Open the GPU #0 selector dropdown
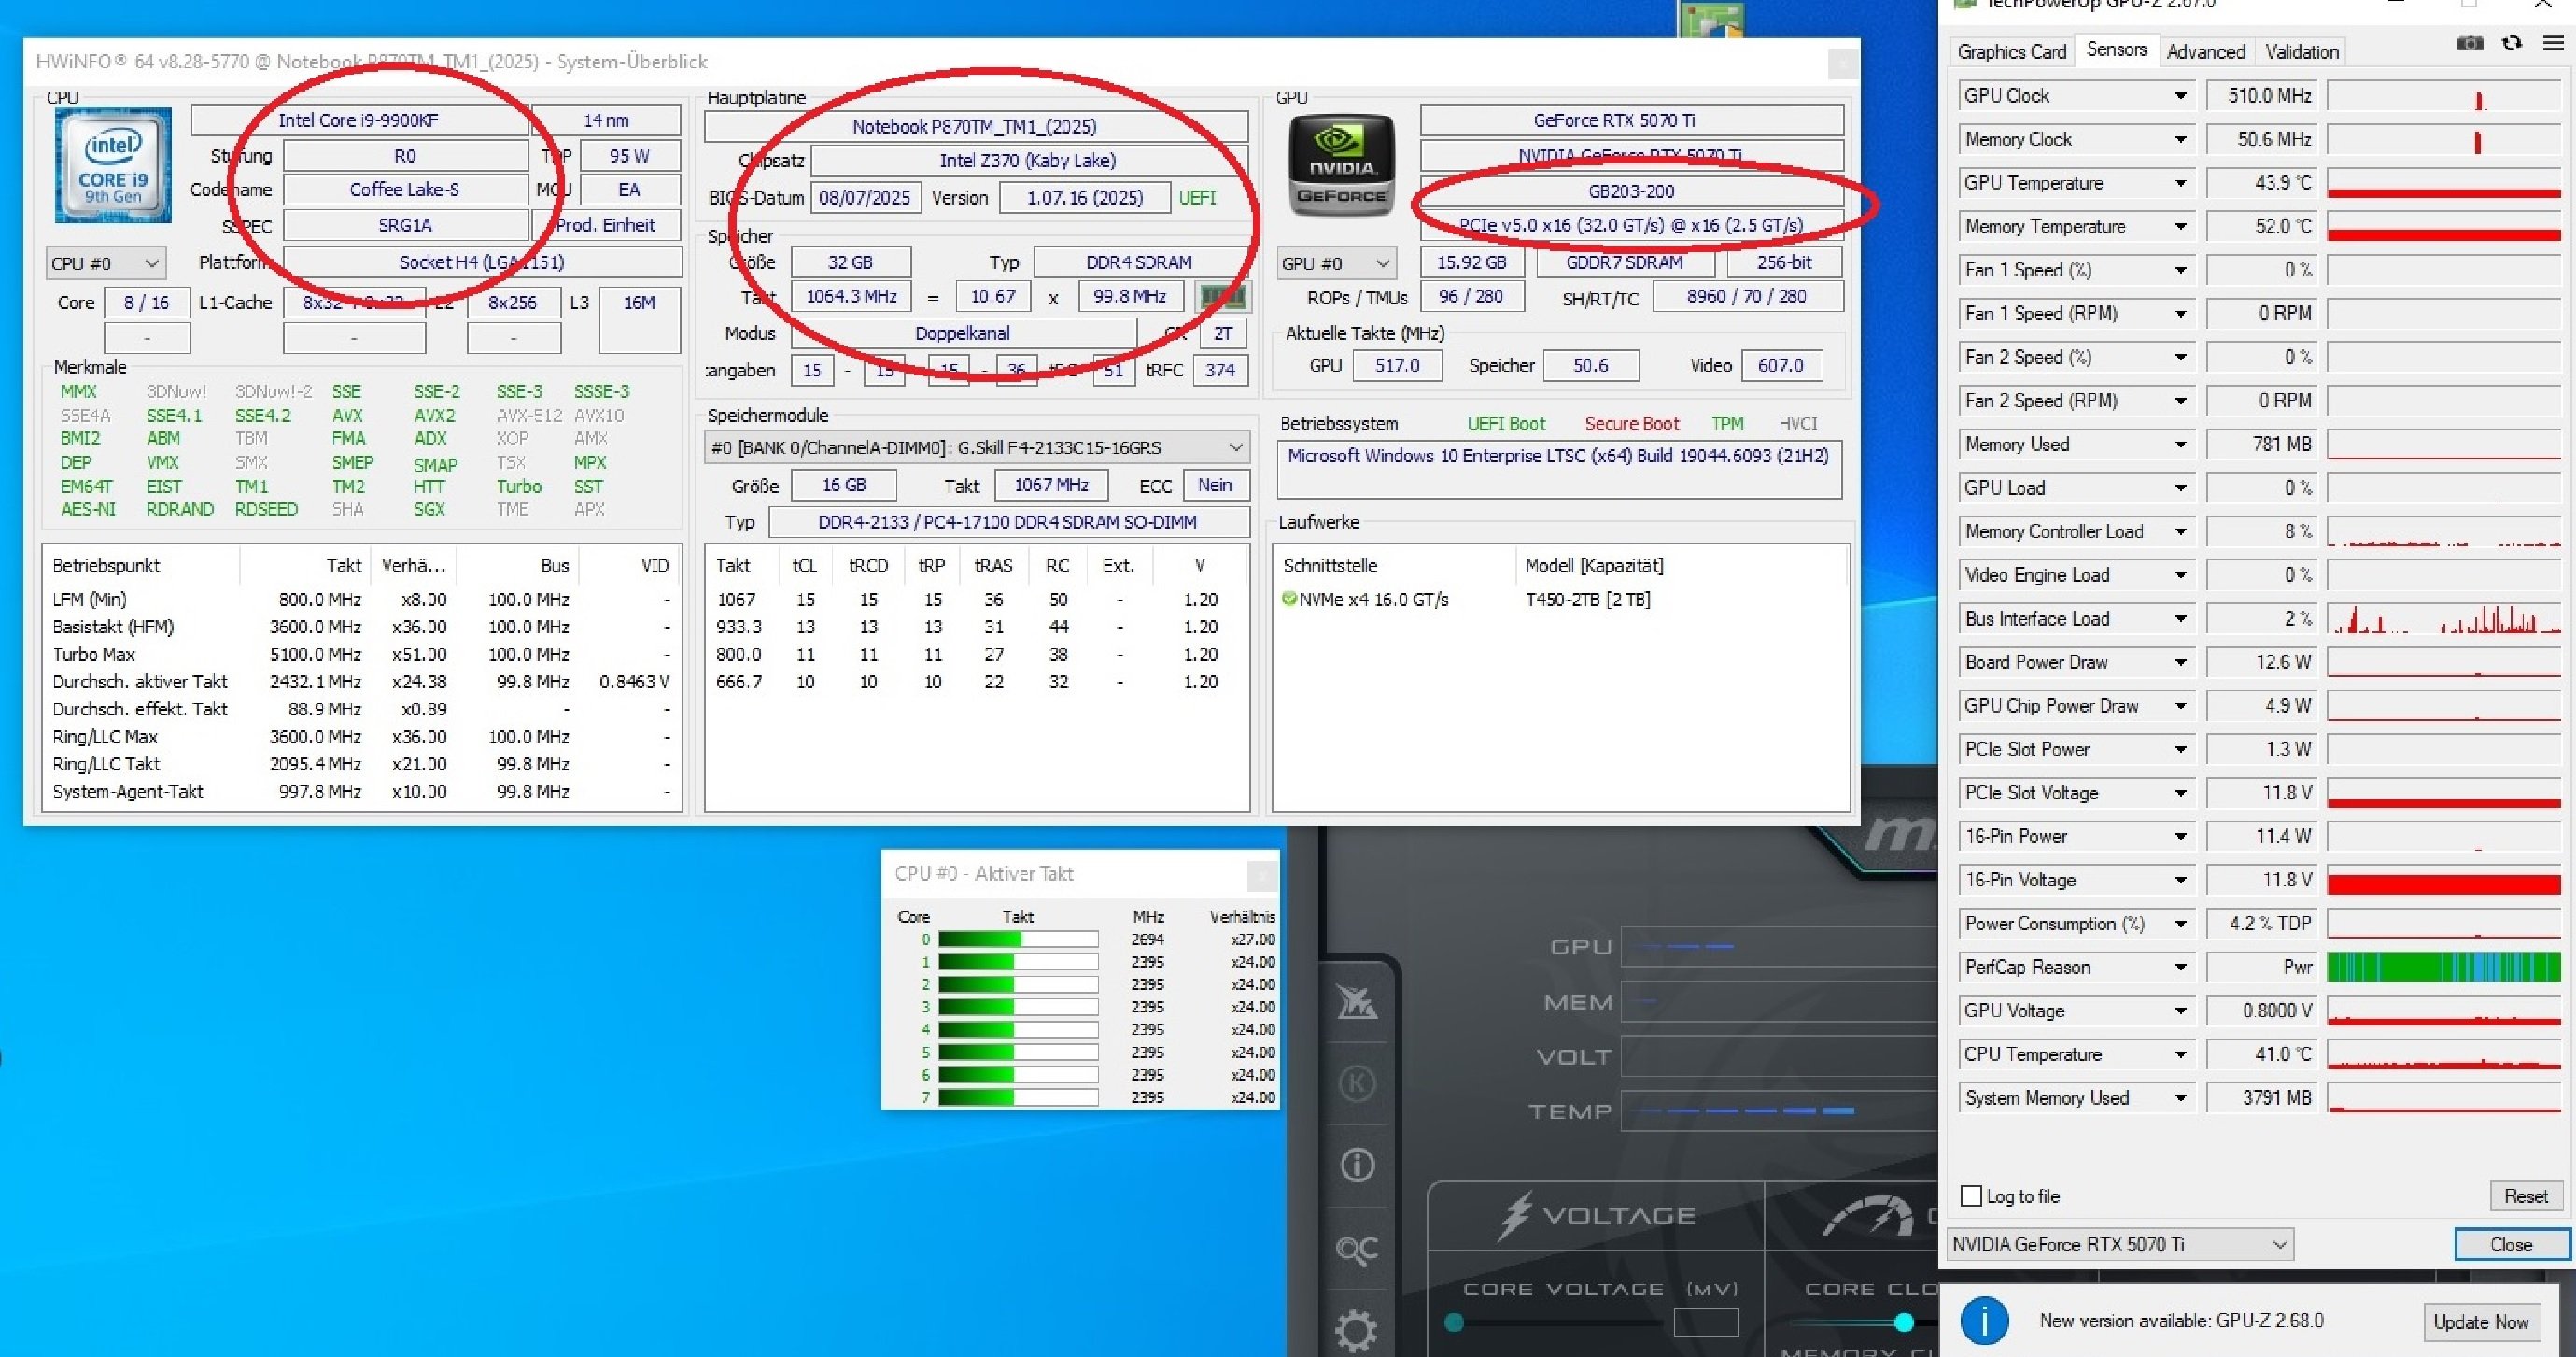The height and width of the screenshot is (1357, 2576). coord(1336,264)
